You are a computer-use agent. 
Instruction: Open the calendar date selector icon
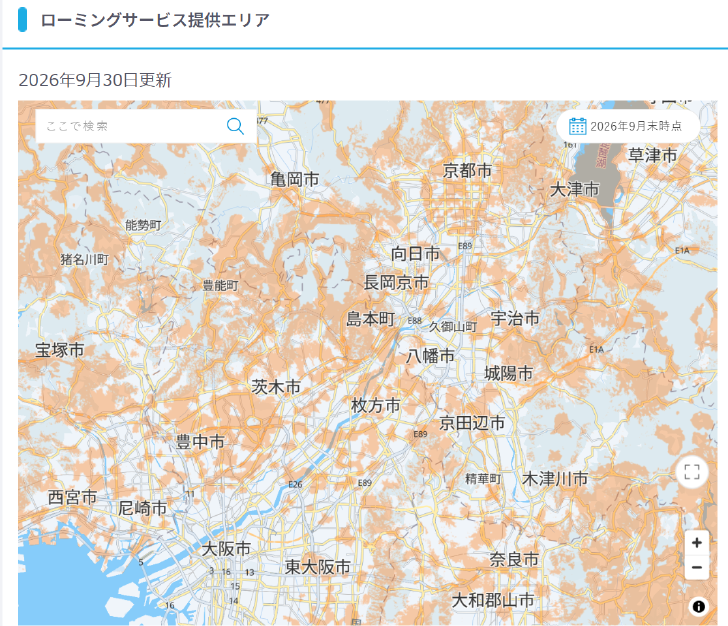578,126
